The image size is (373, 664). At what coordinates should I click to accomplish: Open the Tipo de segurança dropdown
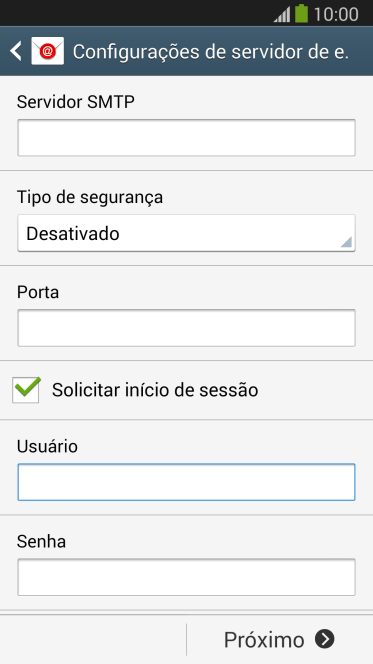186,233
